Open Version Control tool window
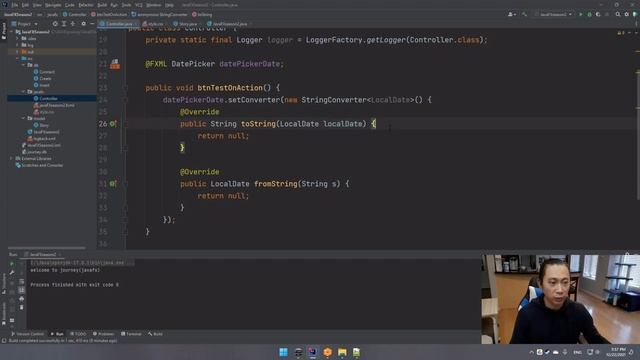 pyautogui.click(x=27, y=334)
